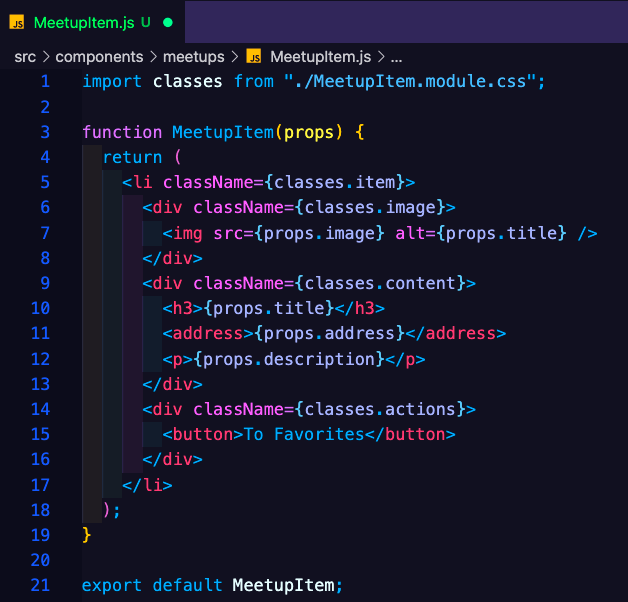Click props.address on line 11
Image resolution: width=628 pixels, height=602 pixels.
(x=329, y=334)
